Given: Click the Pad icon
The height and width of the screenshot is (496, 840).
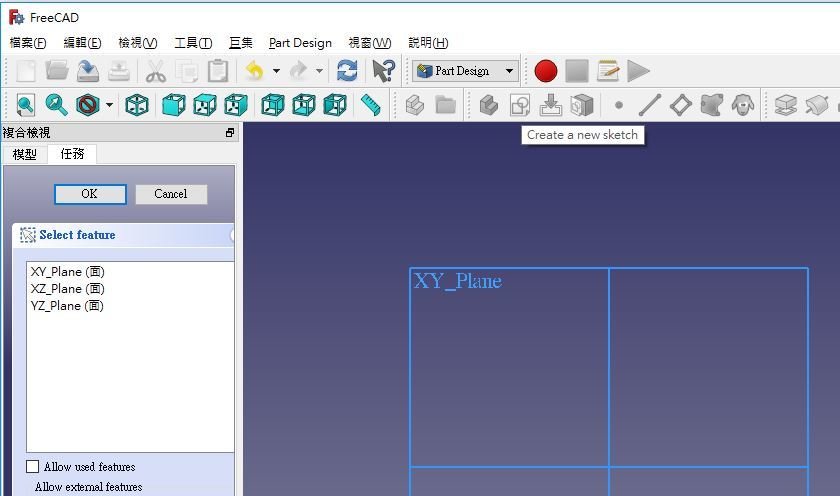Looking at the screenshot, I should [x=786, y=105].
